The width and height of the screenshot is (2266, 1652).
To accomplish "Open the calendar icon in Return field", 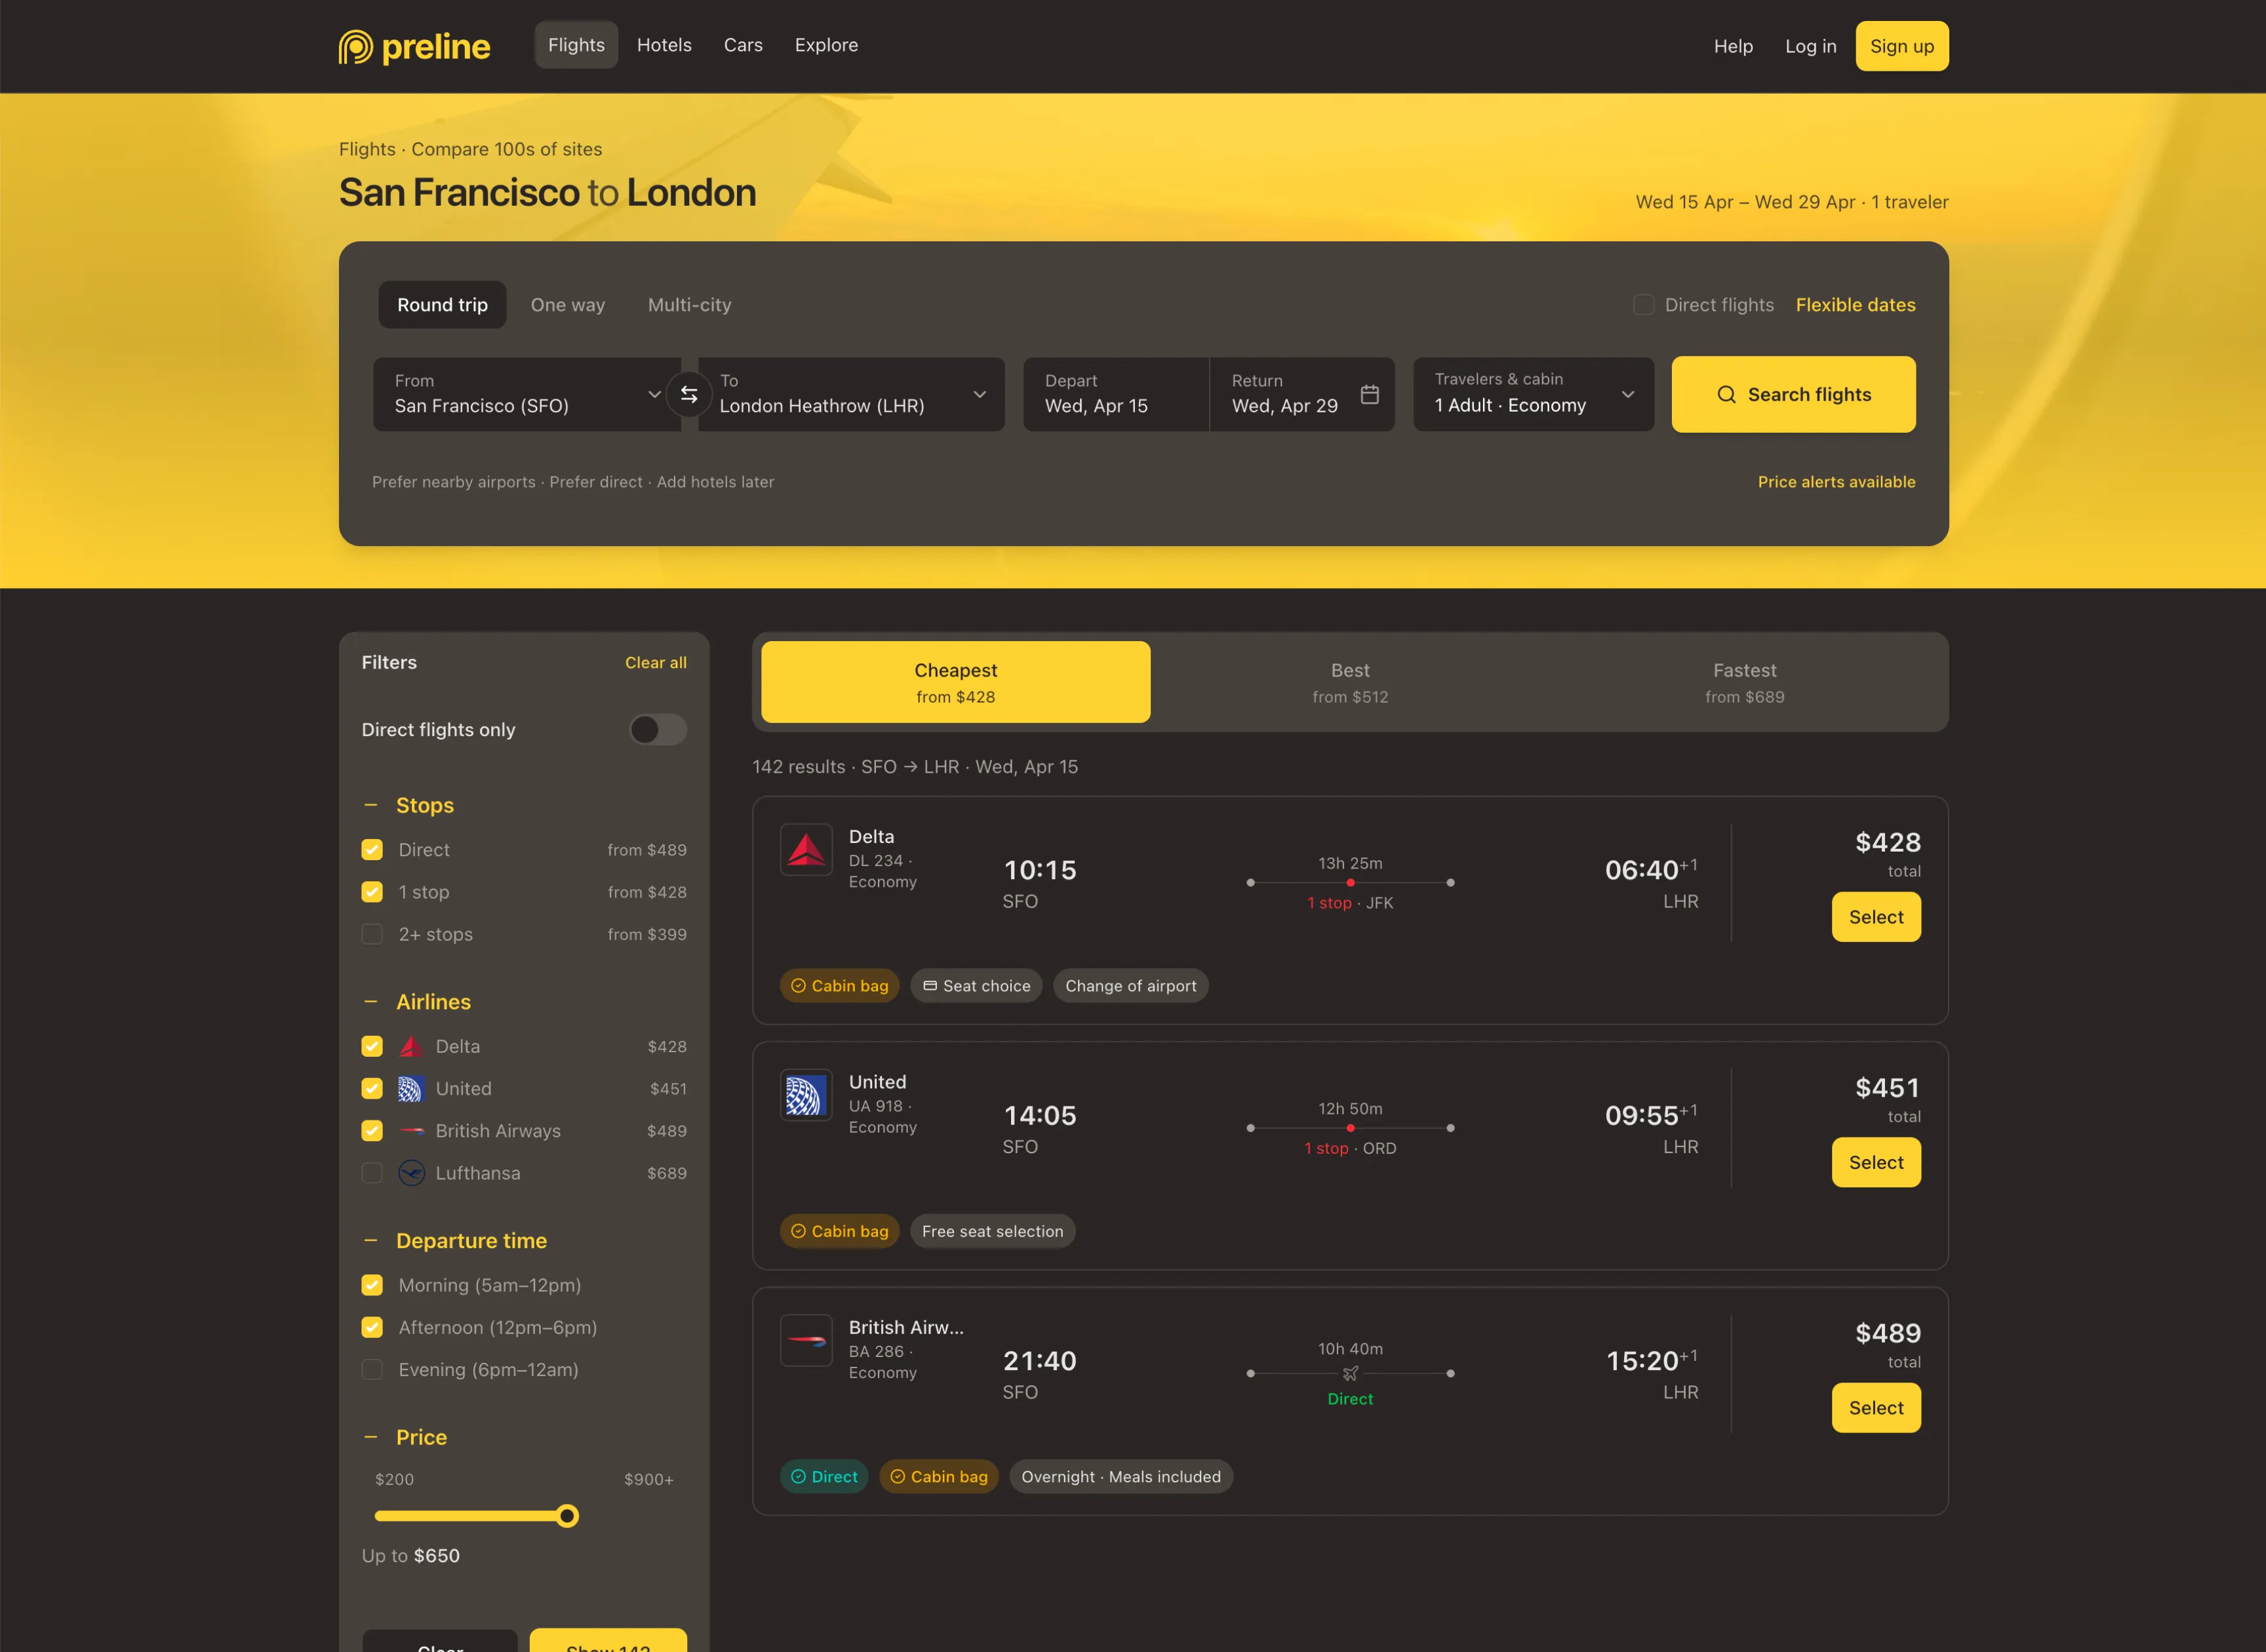I will tap(1369, 394).
